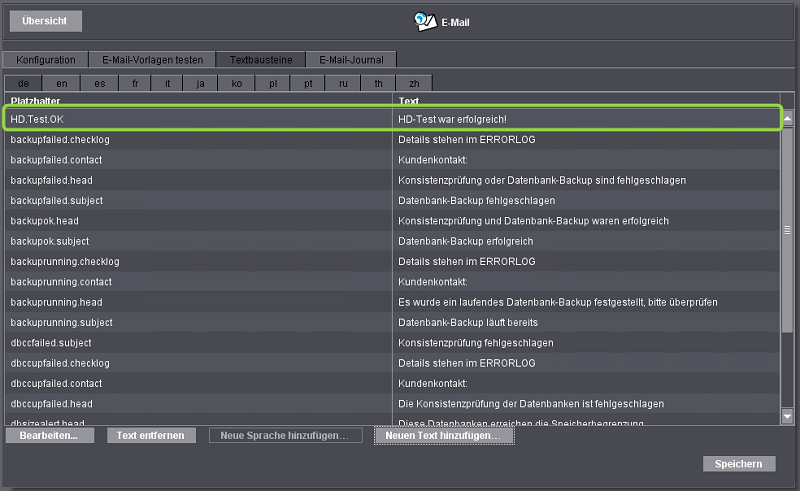Image resolution: width=800 pixels, height=491 pixels.
Task: Click Neuen Text hinzufügen... button
Action: coord(443,436)
